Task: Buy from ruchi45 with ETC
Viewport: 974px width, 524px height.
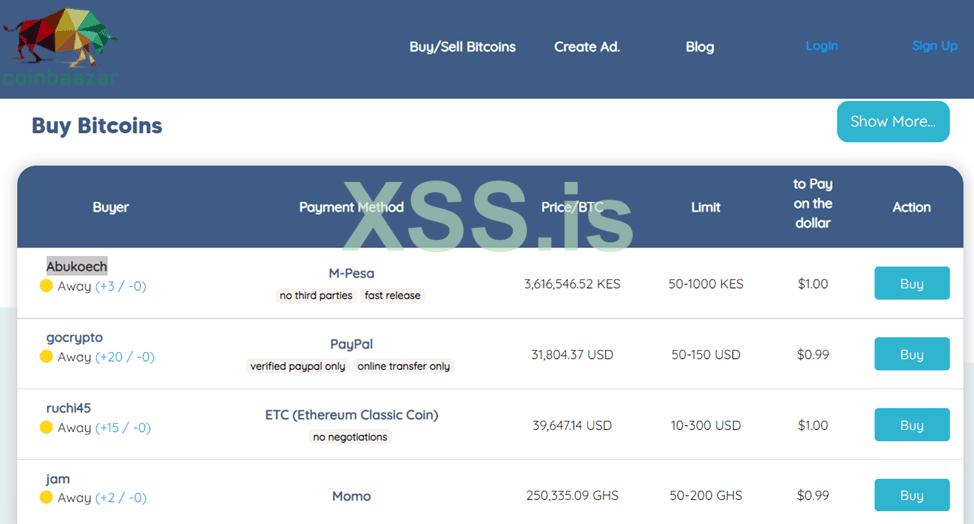Action: (x=911, y=425)
